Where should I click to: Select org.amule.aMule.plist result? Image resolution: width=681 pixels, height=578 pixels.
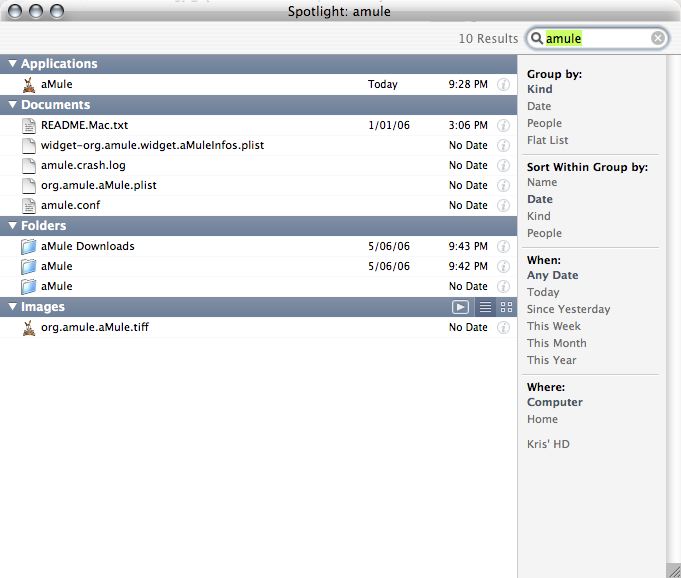coord(258,185)
